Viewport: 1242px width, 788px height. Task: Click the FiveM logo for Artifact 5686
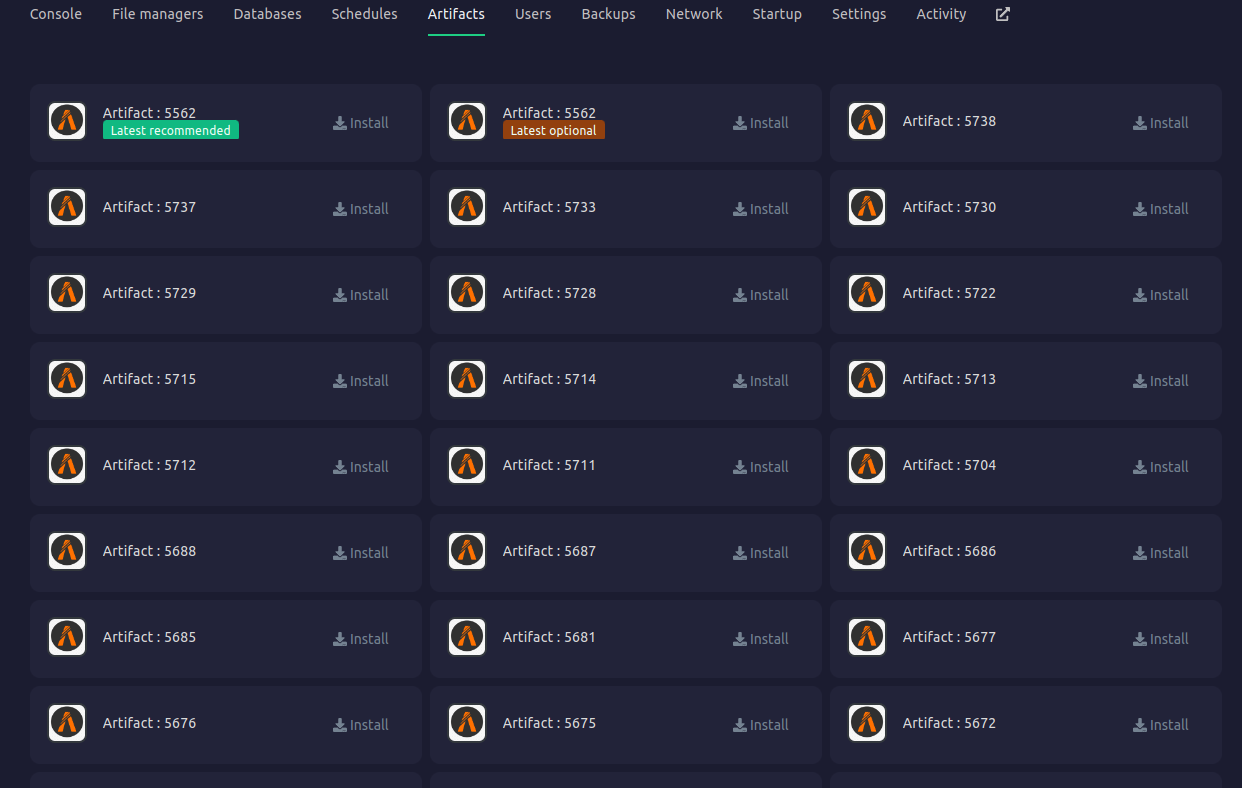tap(867, 551)
